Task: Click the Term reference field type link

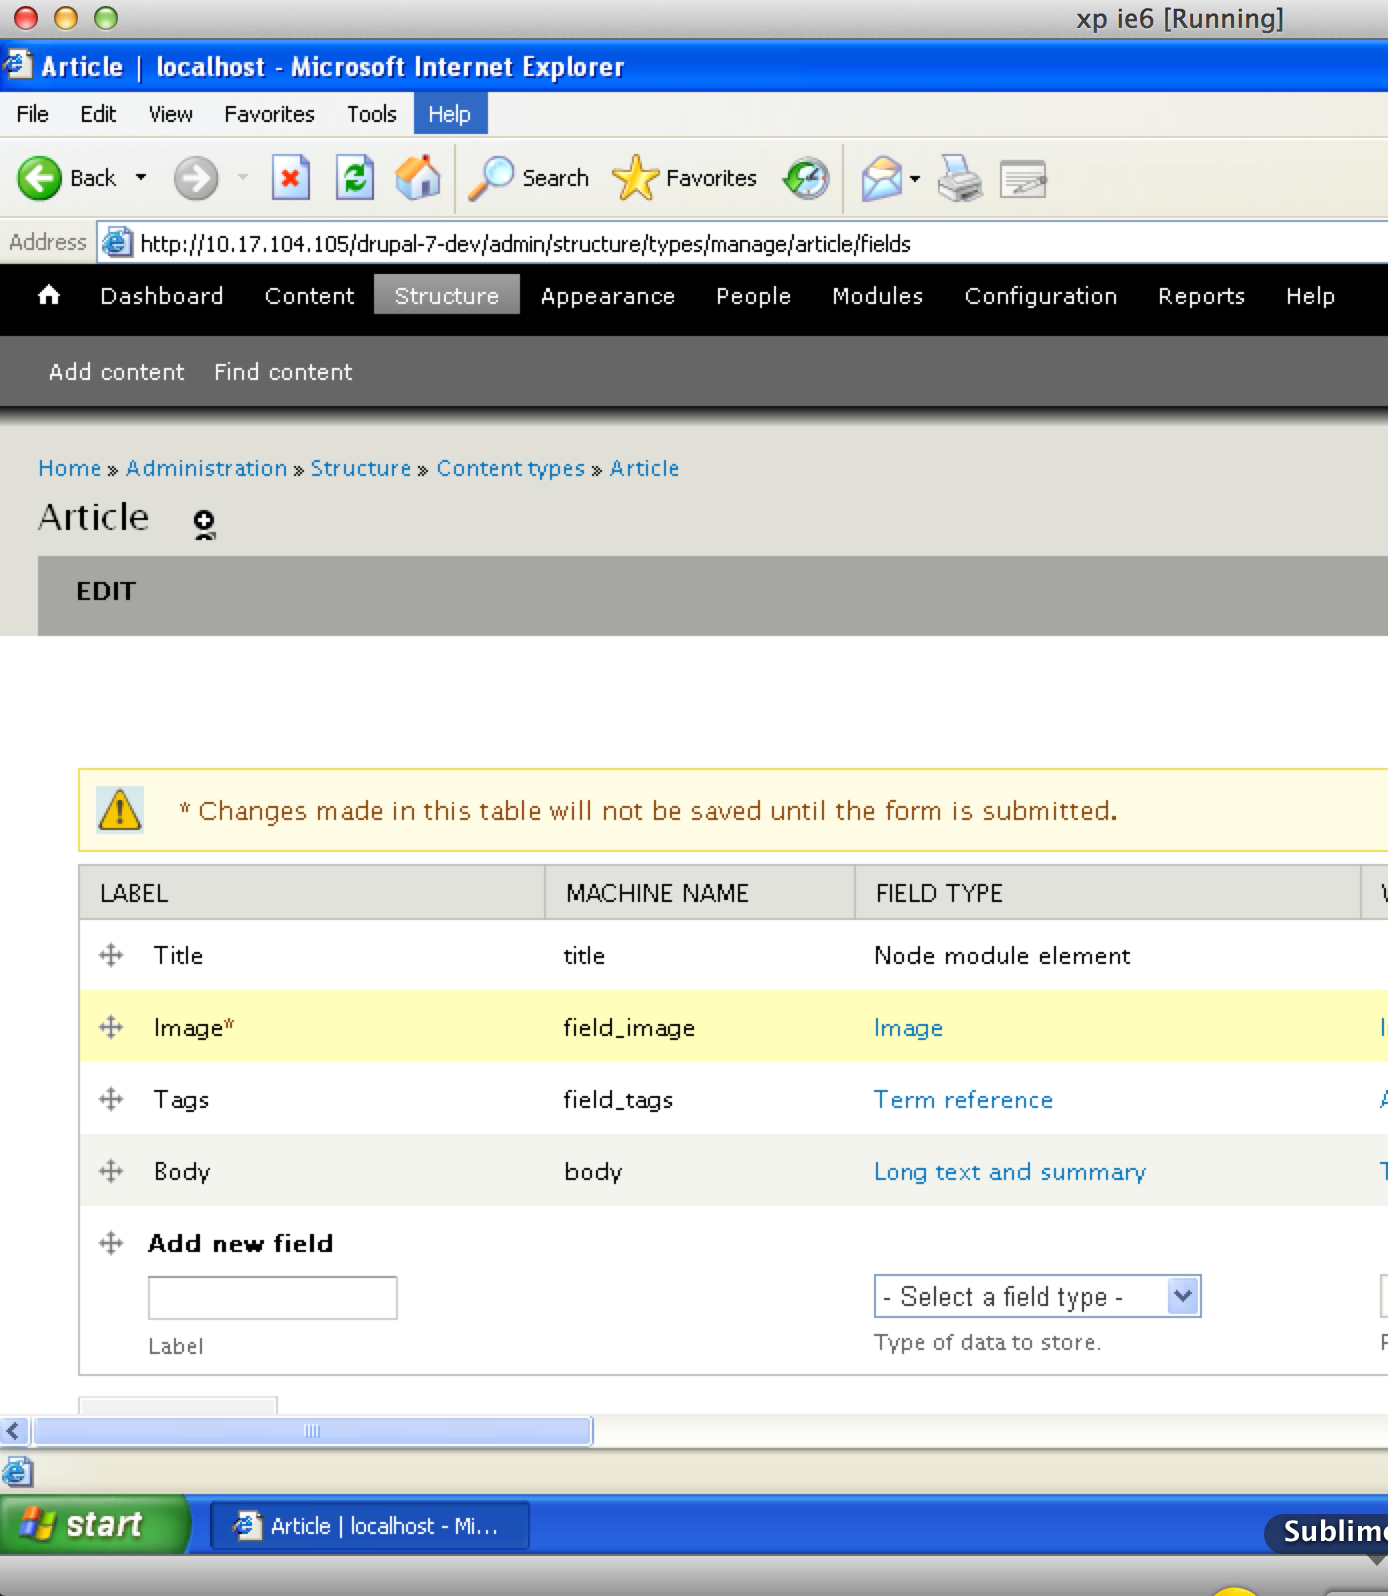Action: [963, 1100]
